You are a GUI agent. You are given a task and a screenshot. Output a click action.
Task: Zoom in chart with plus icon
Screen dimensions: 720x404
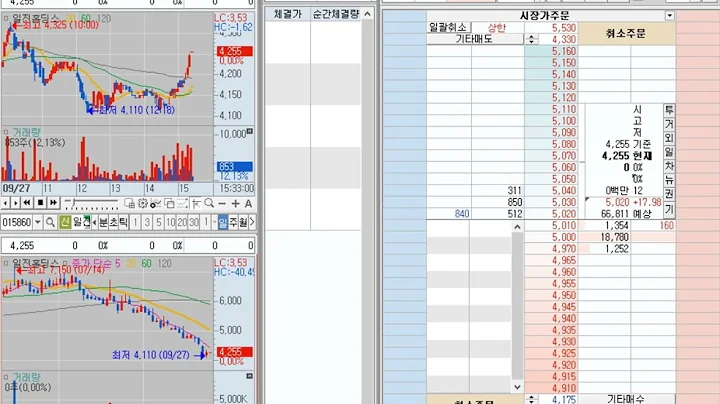236,203
